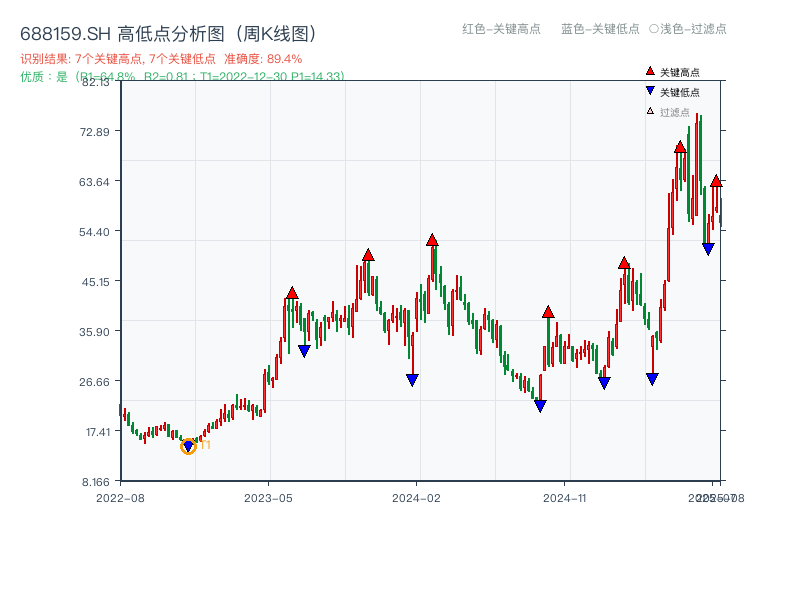Click the blue low marker near the 2024-11 label
Viewport: 800px width, 600px height.
pos(602,381)
